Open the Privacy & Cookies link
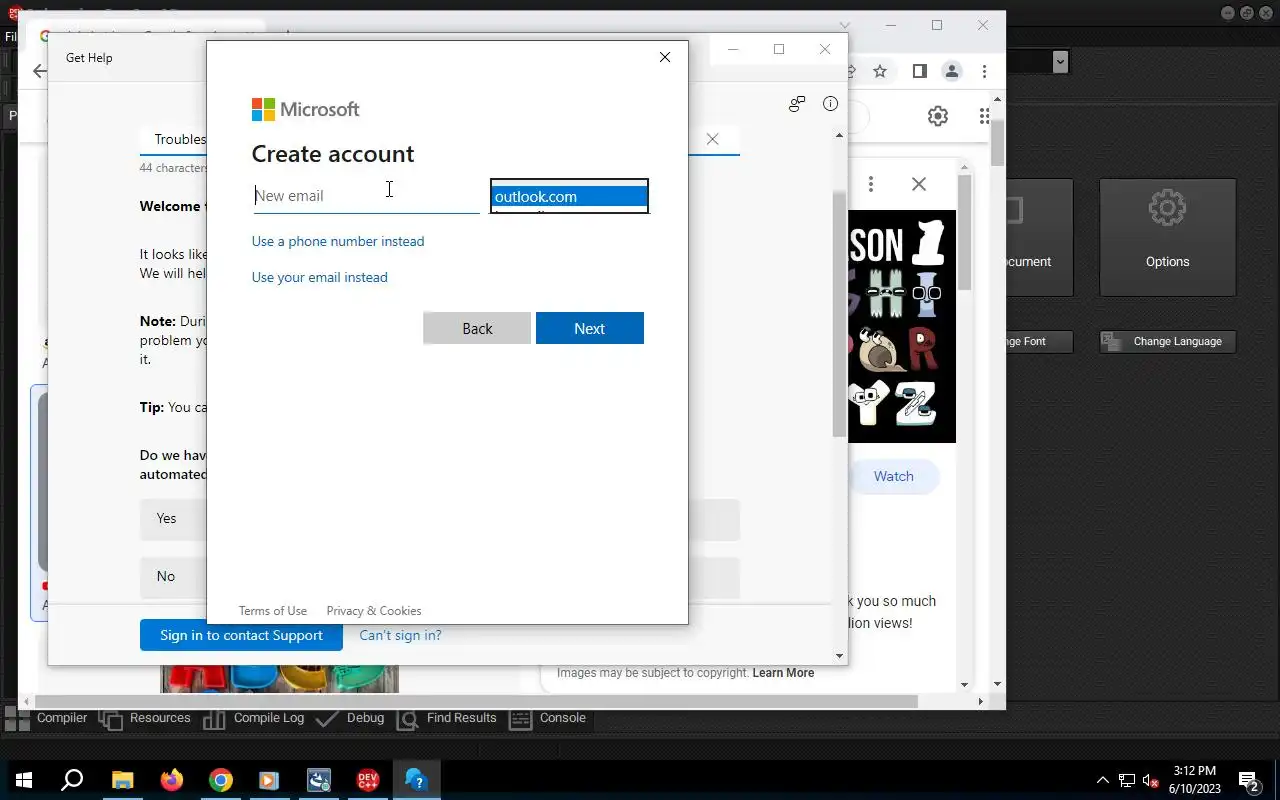Screen dimensions: 1280x800 coord(374,611)
